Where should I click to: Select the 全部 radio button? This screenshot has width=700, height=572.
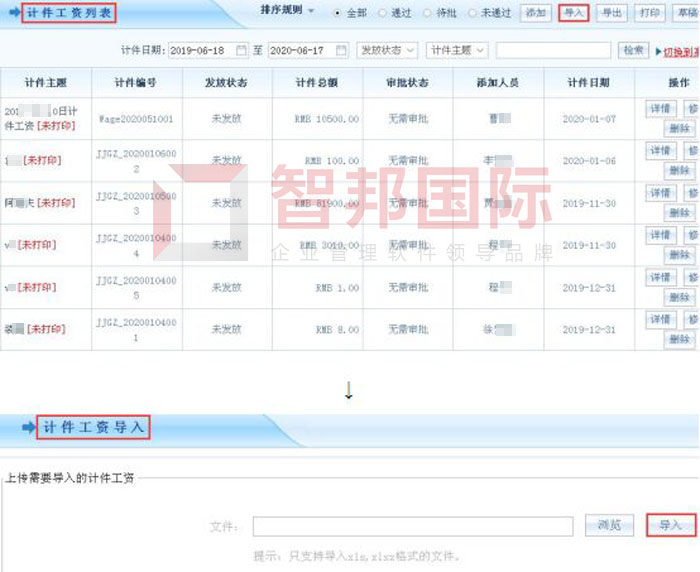pos(338,13)
